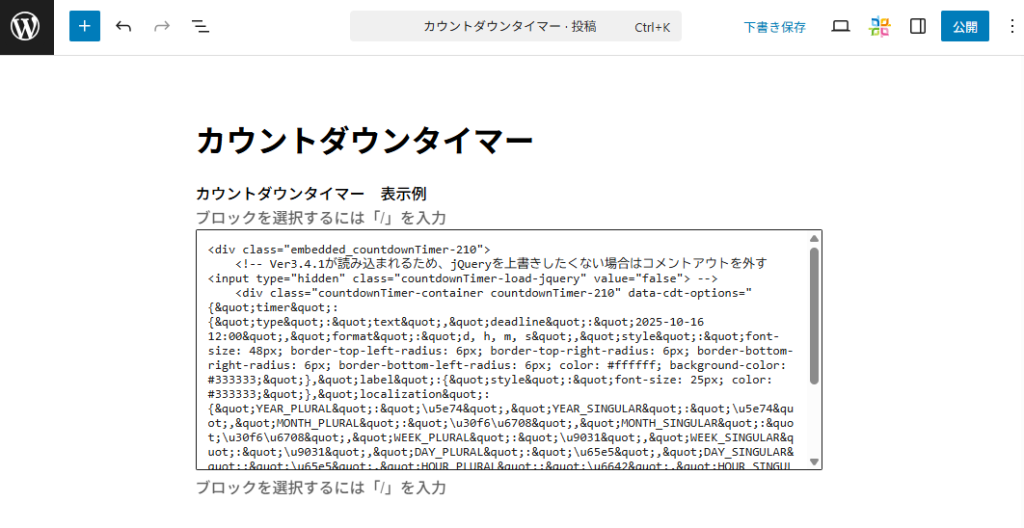This screenshot has height=528, width=1024.
Task: Click 下書き保存 to save draft
Action: tap(774, 27)
